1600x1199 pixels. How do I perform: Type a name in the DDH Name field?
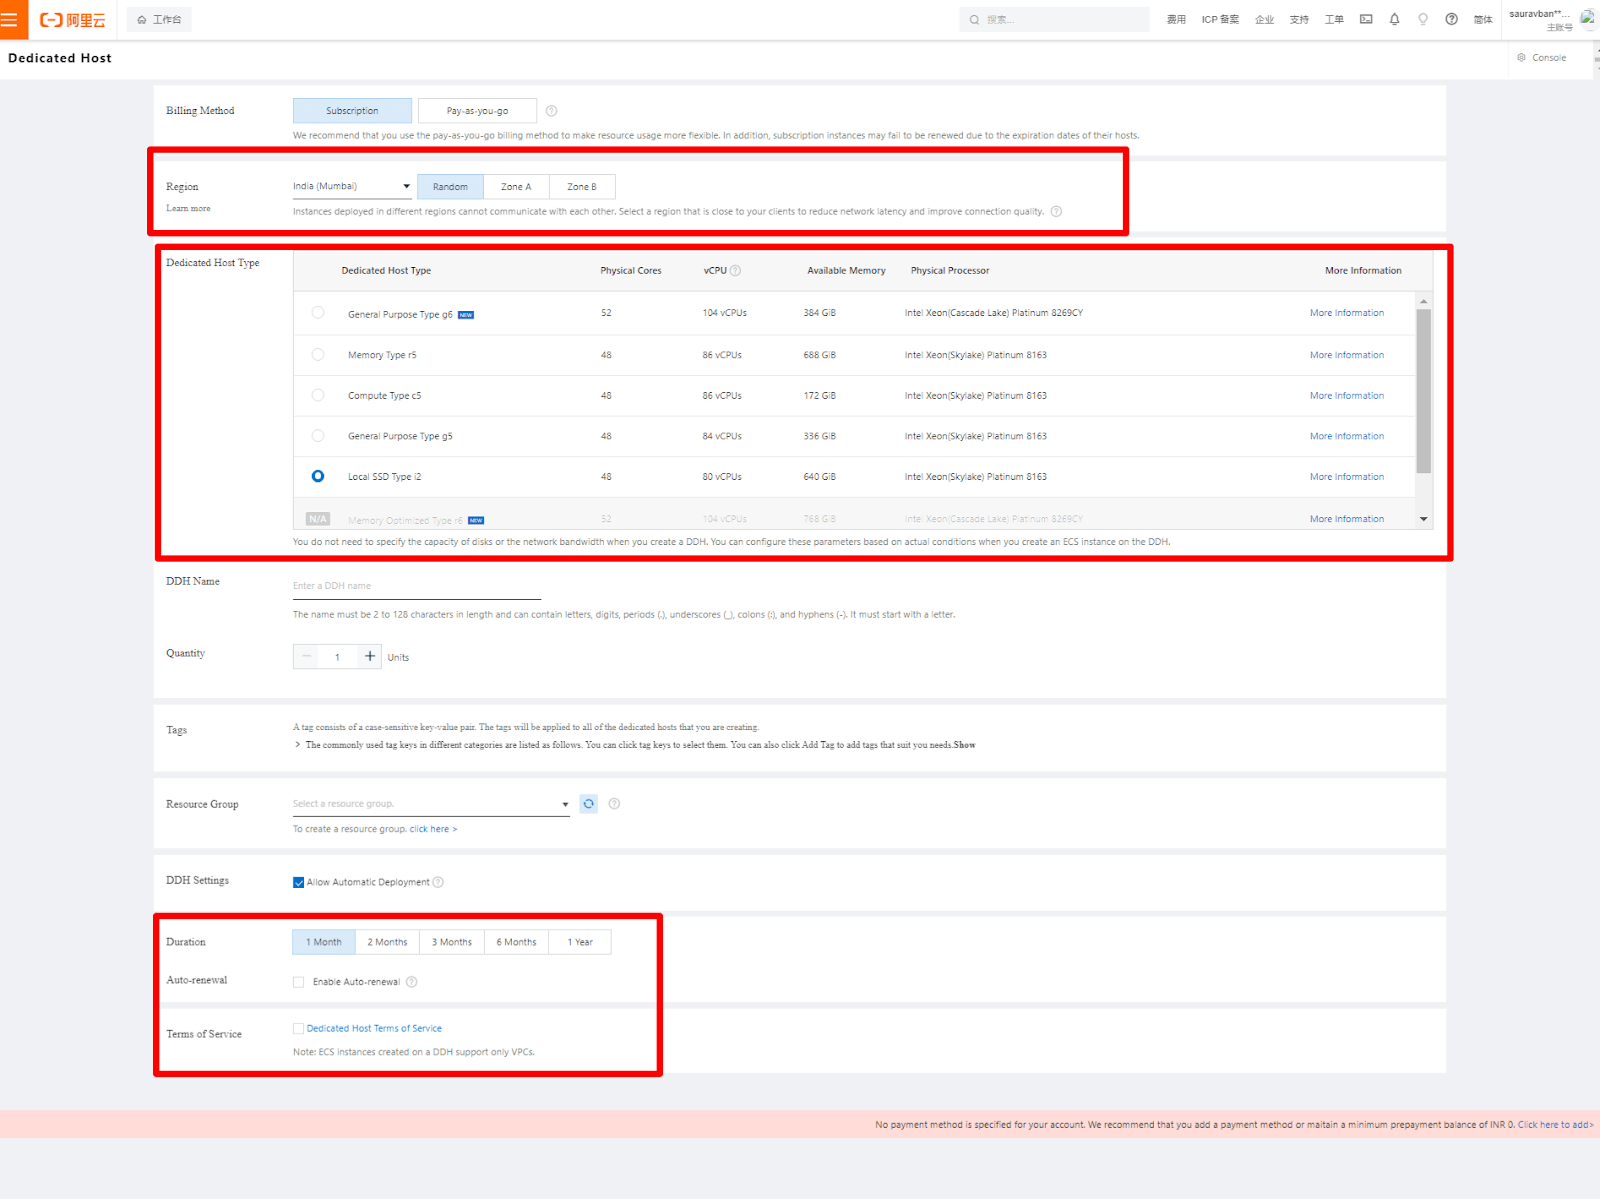point(416,585)
